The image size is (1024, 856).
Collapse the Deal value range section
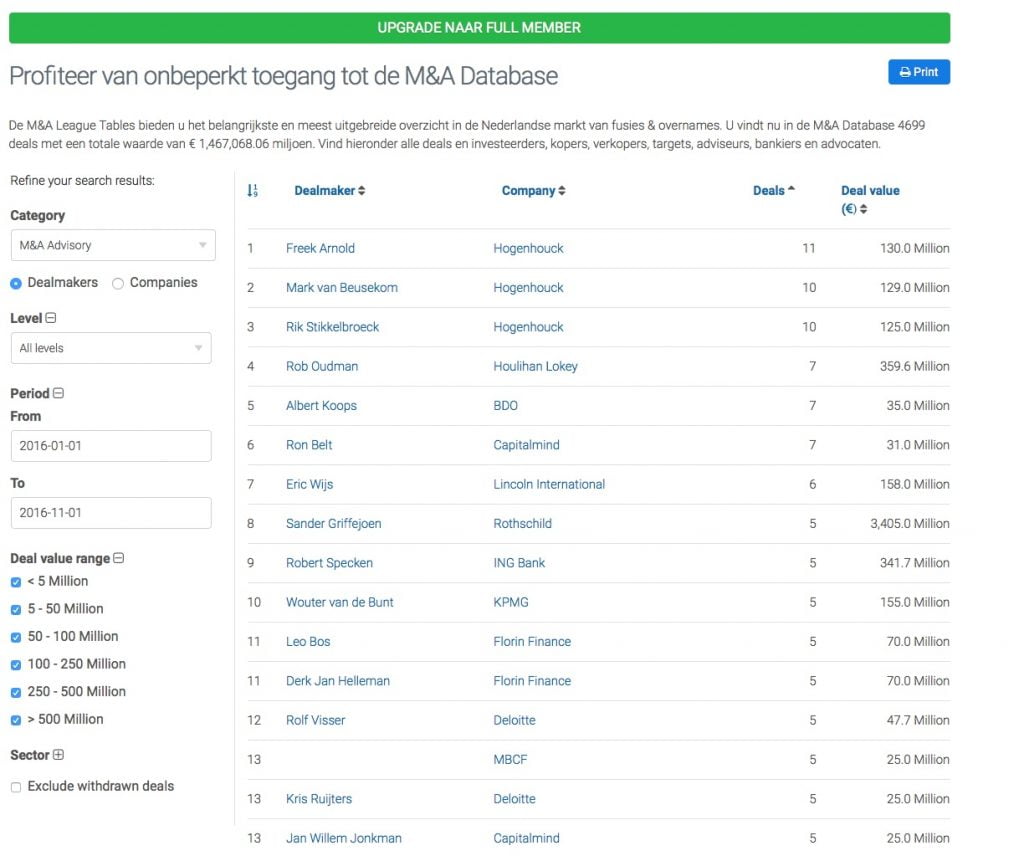tap(118, 558)
